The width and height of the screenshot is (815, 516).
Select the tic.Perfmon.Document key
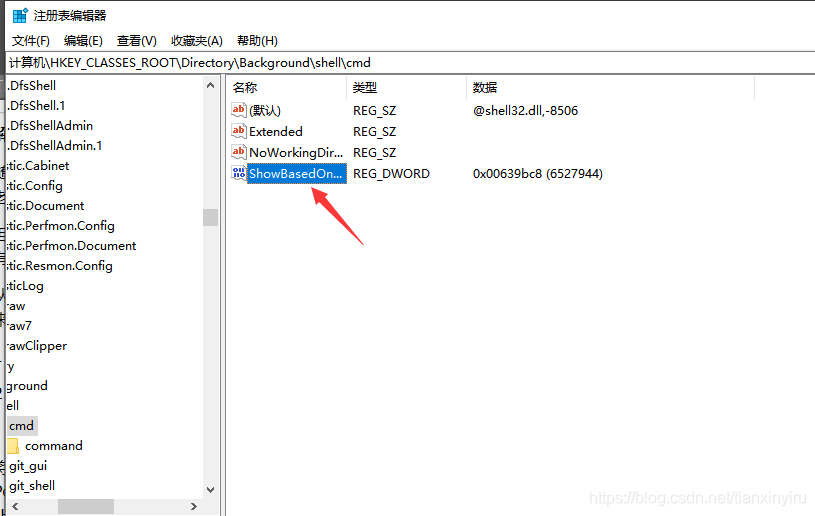coord(72,246)
